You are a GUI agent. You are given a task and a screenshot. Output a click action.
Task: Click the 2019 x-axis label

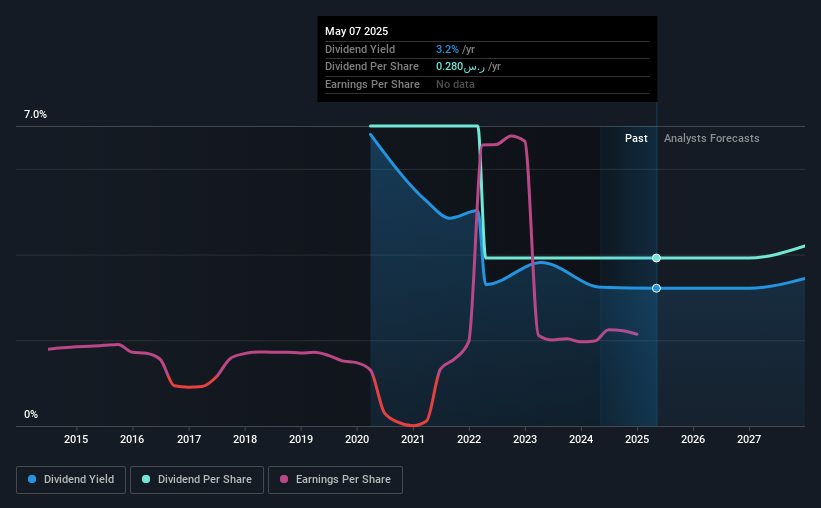coord(301,439)
